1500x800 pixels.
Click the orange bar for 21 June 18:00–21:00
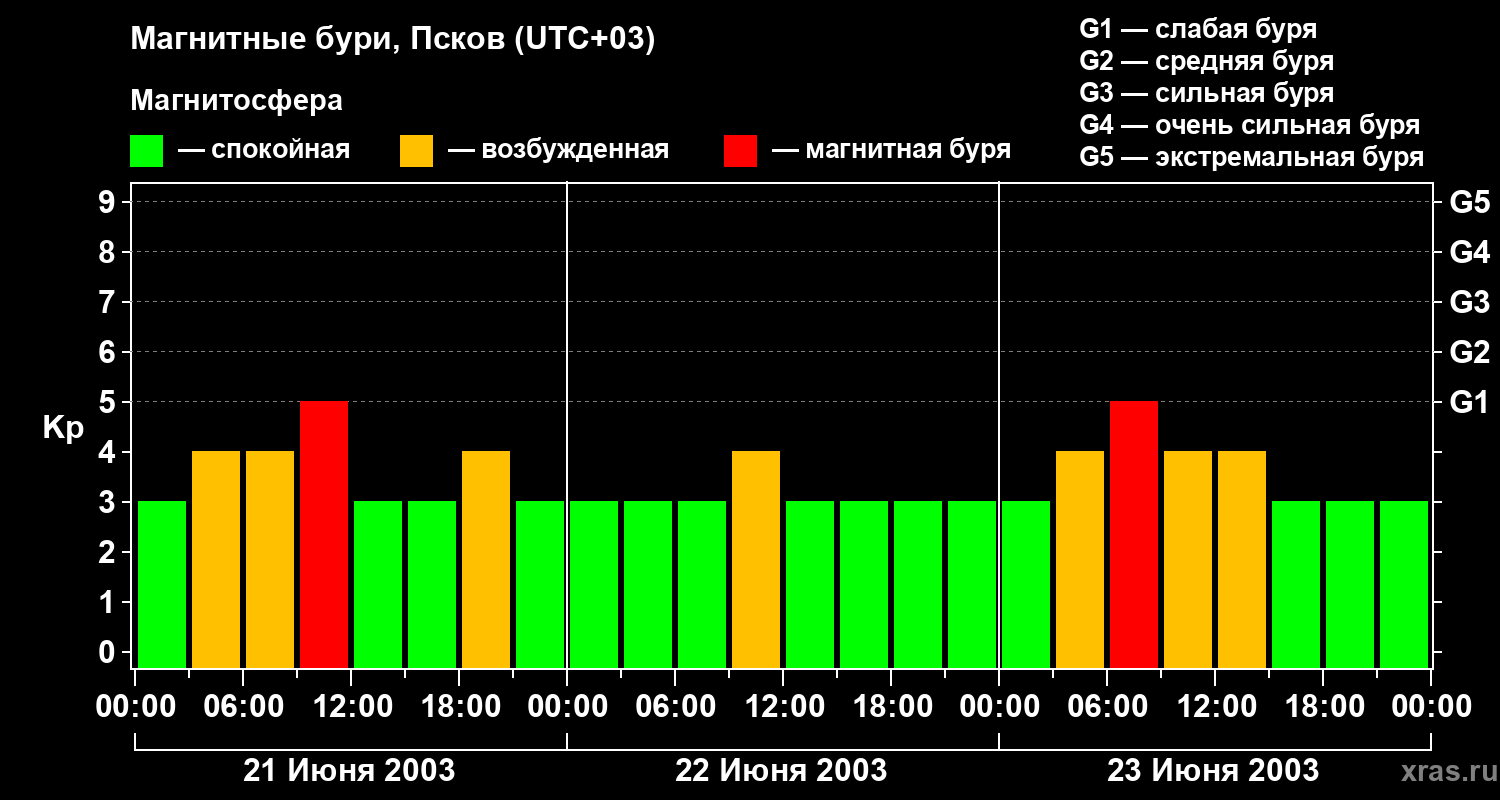tap(486, 559)
